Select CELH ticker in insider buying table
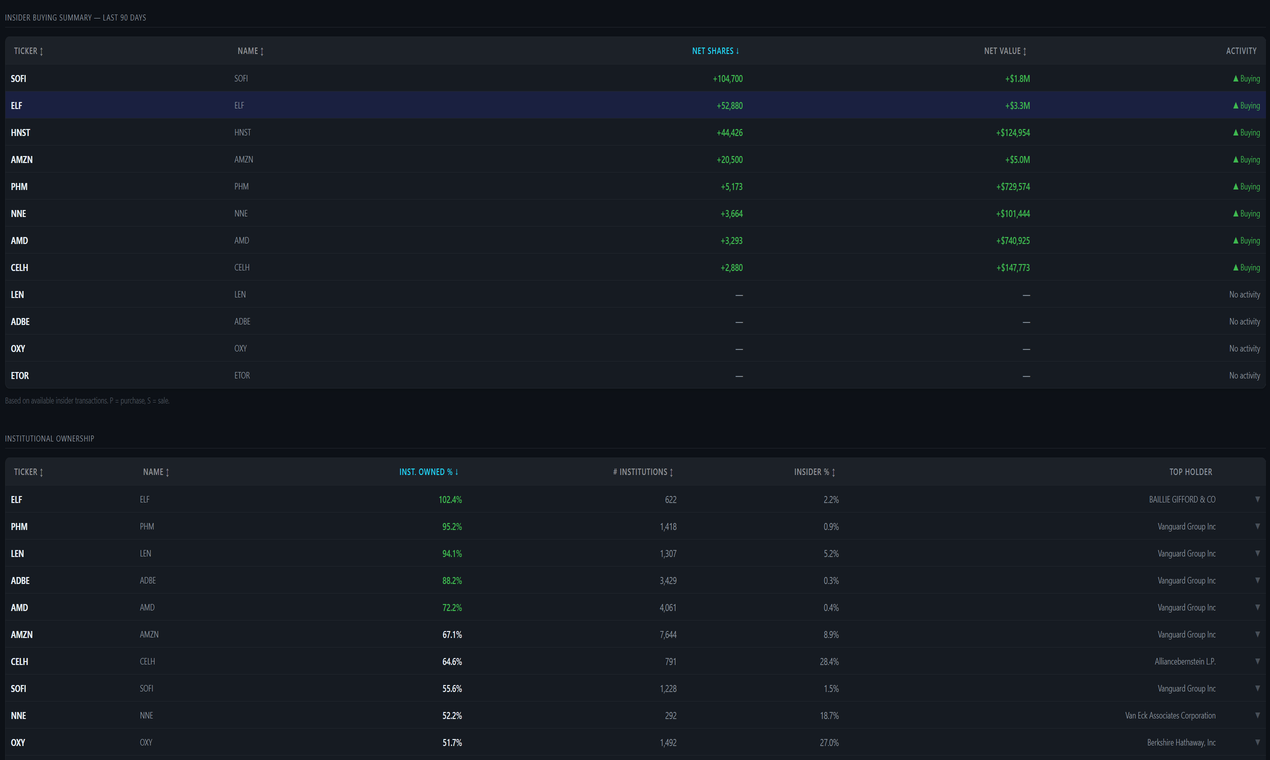Image resolution: width=1270 pixels, height=760 pixels. [x=20, y=267]
